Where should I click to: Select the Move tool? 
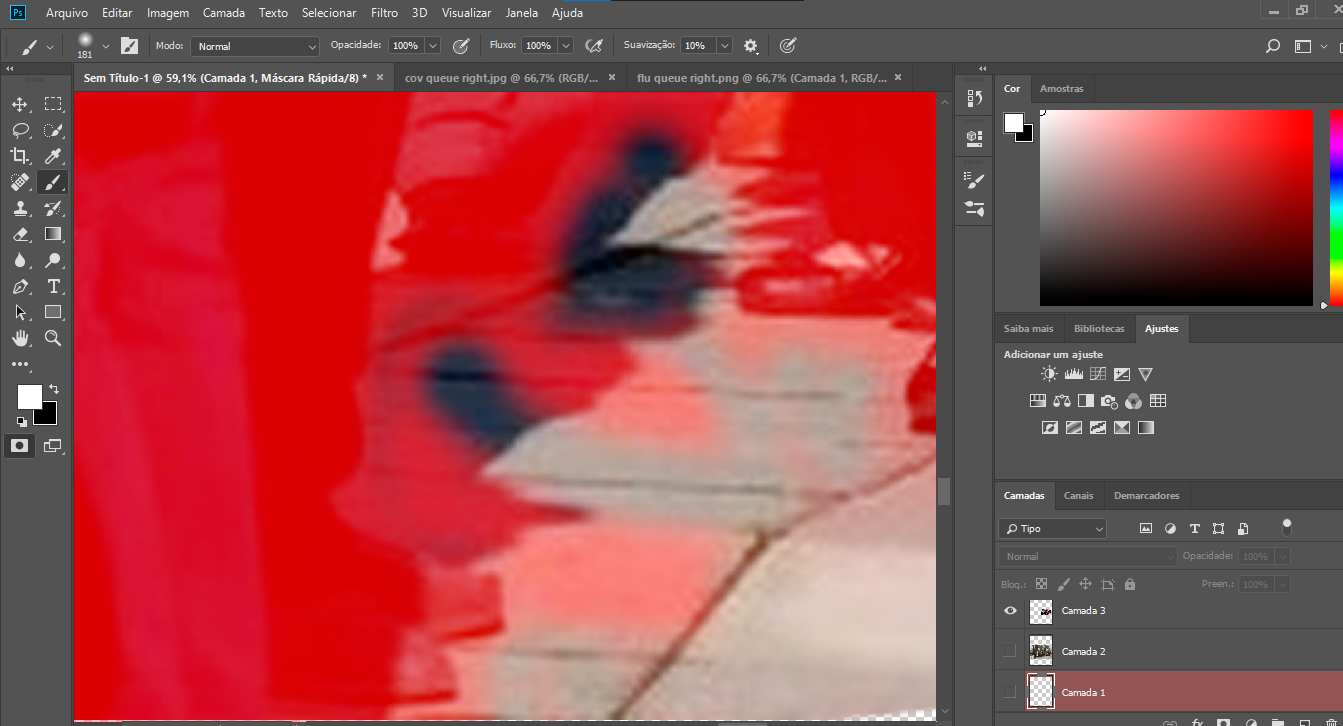[x=20, y=103]
